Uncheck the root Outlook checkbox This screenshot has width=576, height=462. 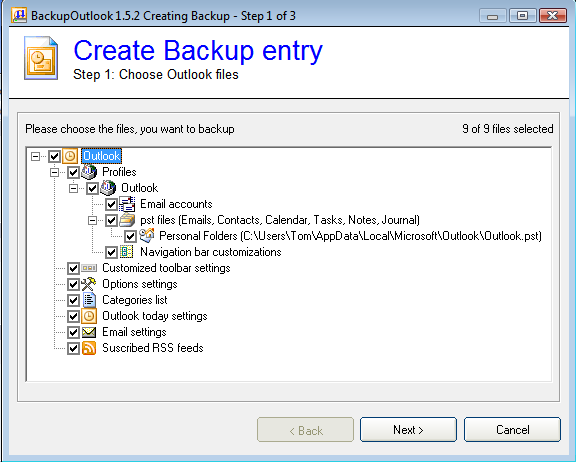coord(54,156)
